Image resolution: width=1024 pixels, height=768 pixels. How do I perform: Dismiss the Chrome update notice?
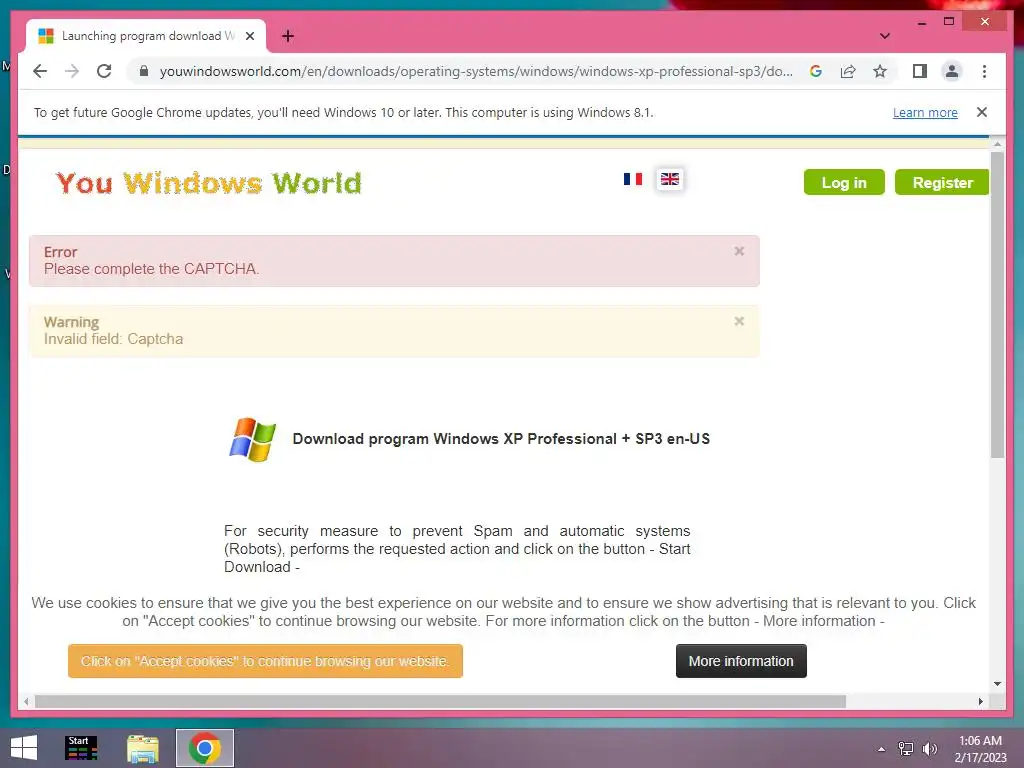[982, 112]
